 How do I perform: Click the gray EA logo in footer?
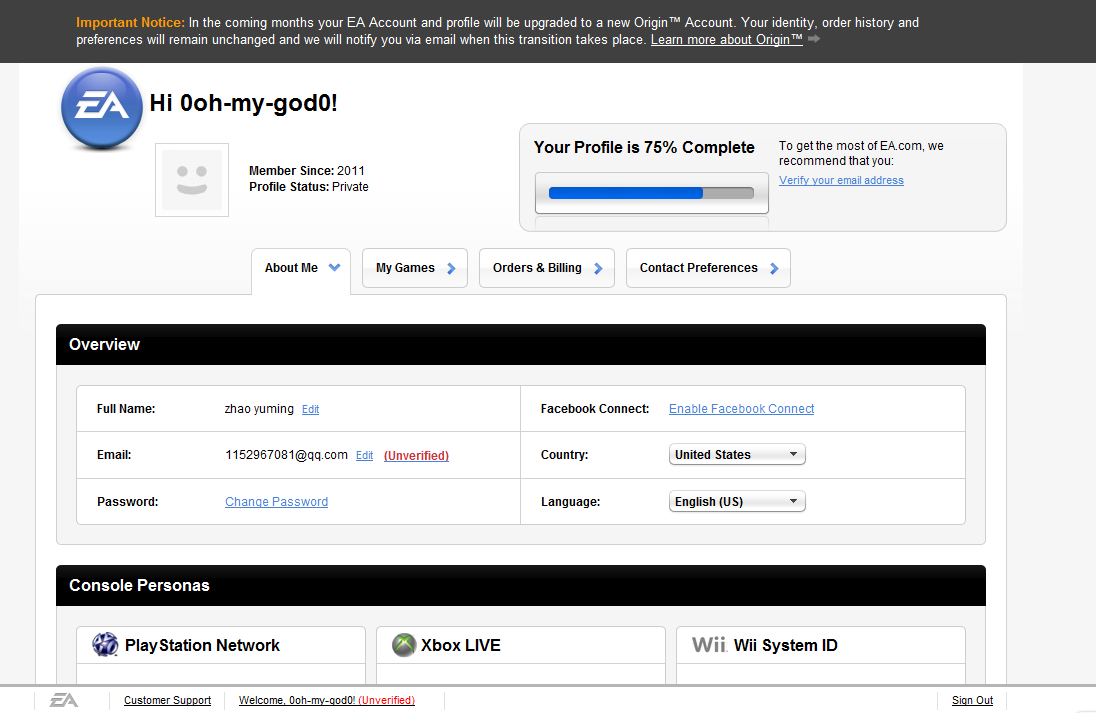[64, 700]
